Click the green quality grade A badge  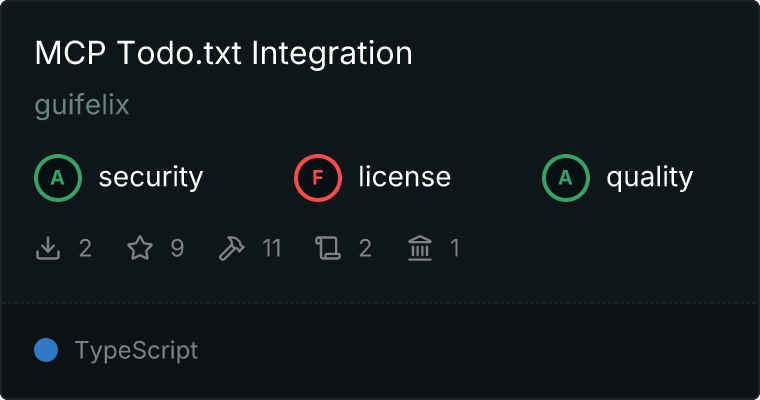(566, 178)
